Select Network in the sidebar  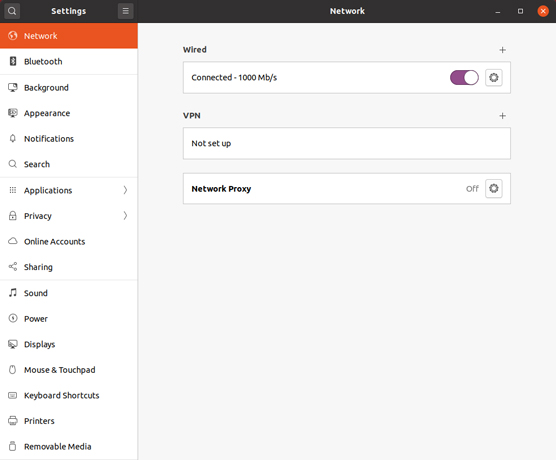(69, 36)
